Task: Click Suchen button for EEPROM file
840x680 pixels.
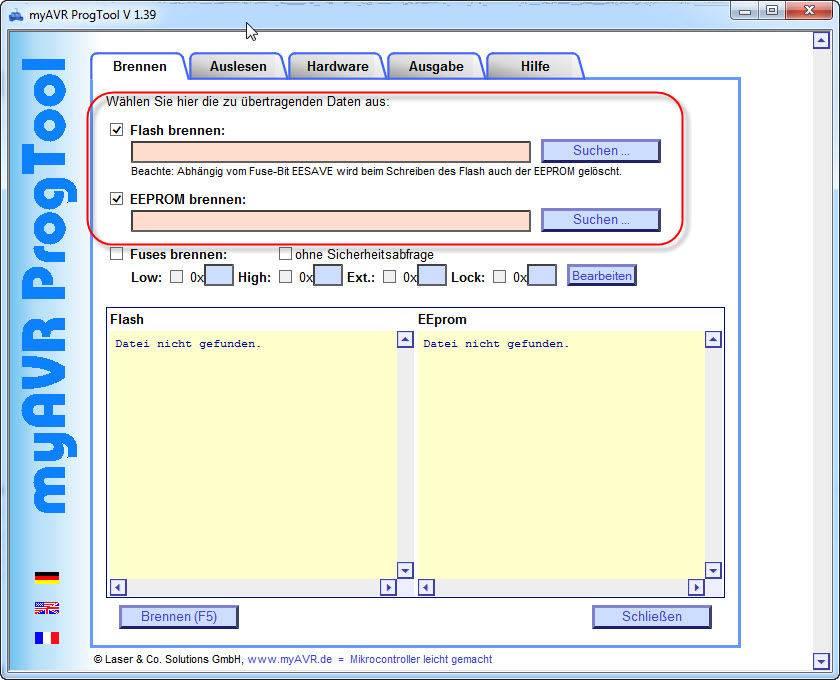Action: click(601, 220)
